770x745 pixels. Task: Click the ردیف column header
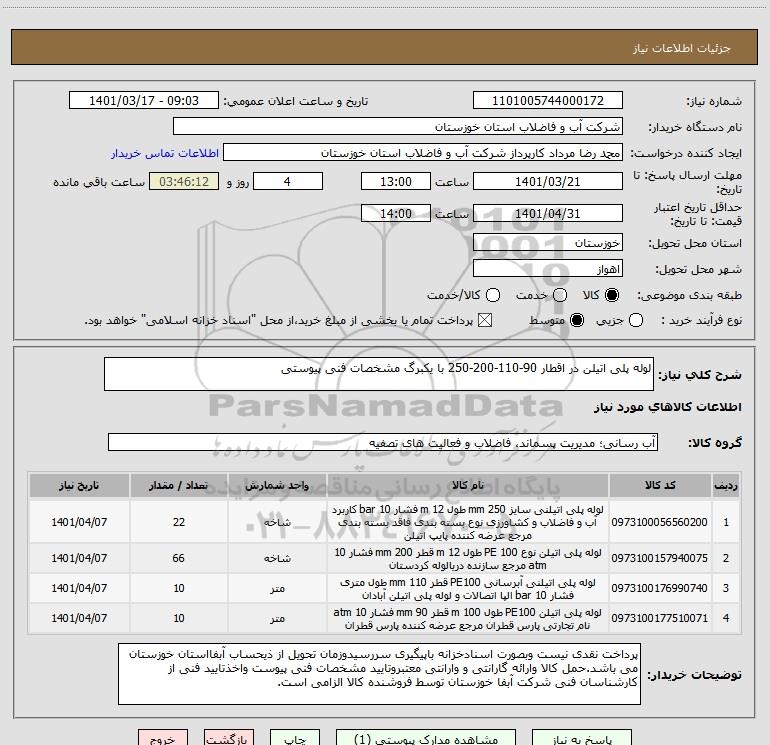pyautogui.click(x=726, y=485)
